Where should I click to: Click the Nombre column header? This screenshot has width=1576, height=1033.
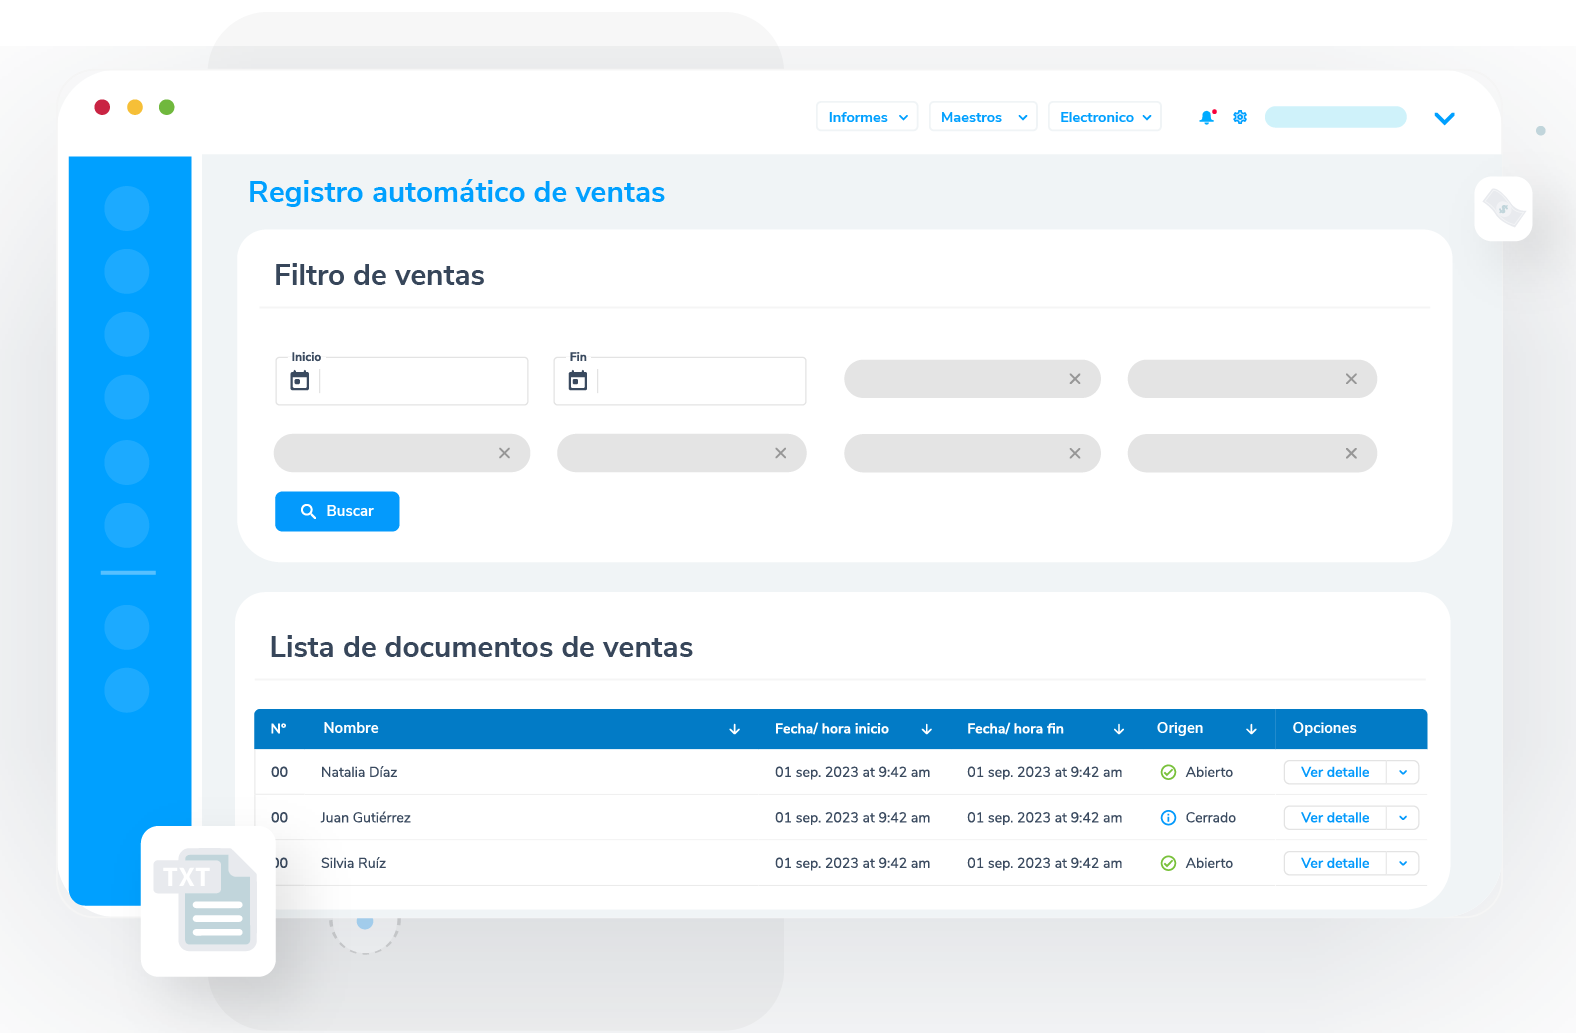(351, 728)
